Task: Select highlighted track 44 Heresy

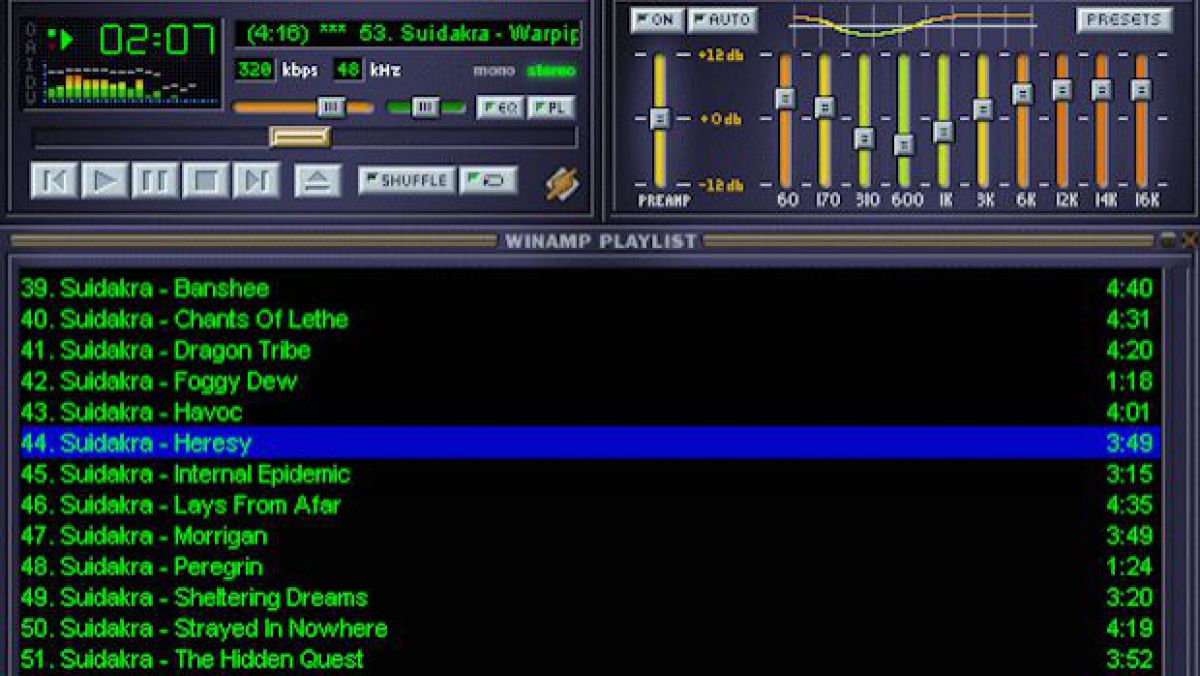Action: (590, 442)
